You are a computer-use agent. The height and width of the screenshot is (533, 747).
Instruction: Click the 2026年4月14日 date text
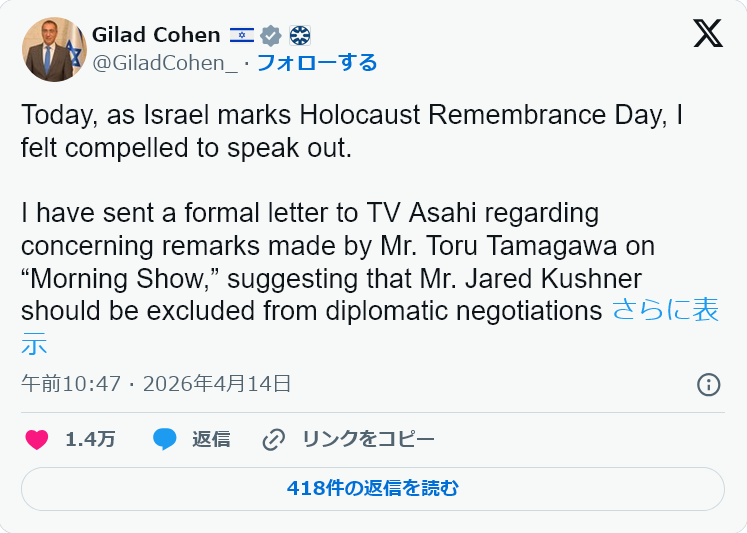point(217,384)
